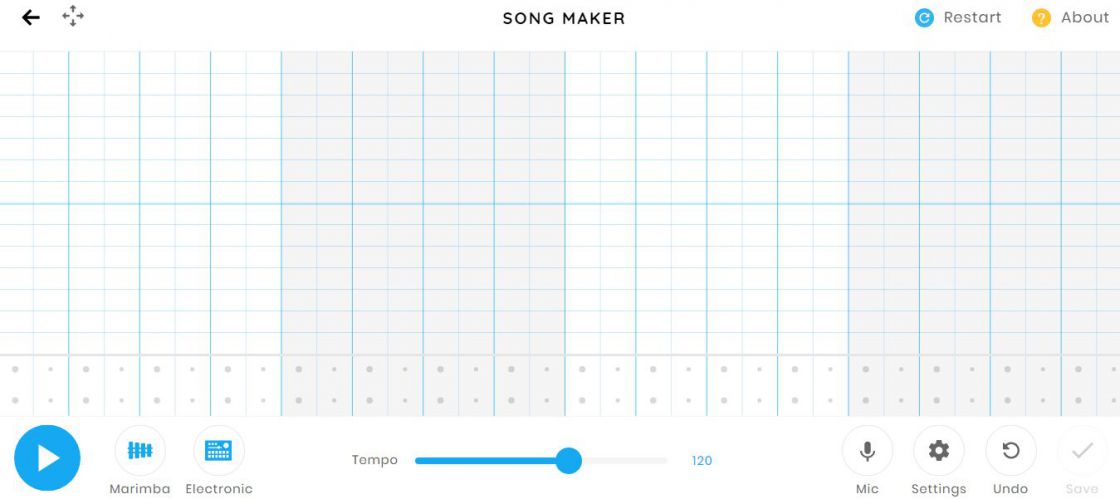Click the back arrow icon
Viewport: 1120px width, 499px height.
(31, 18)
